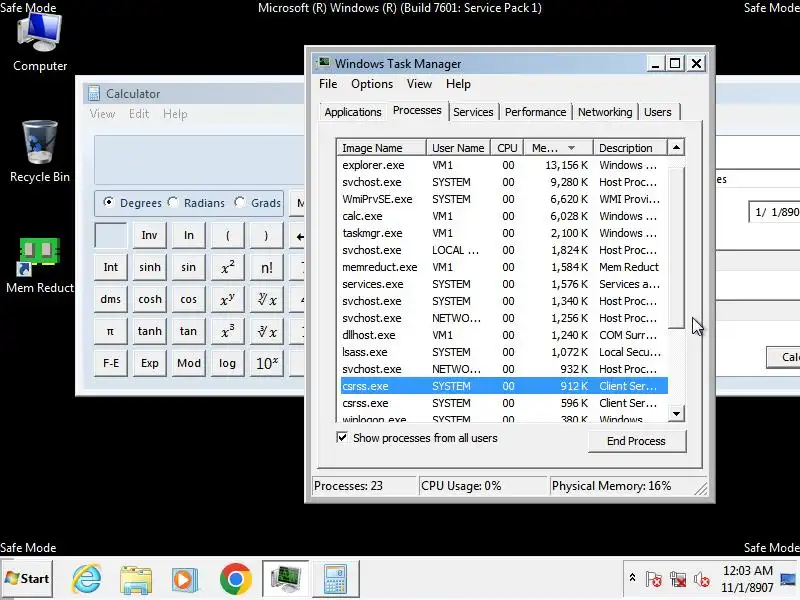
Task: Sort processes by Image Name column
Action: coord(381,147)
